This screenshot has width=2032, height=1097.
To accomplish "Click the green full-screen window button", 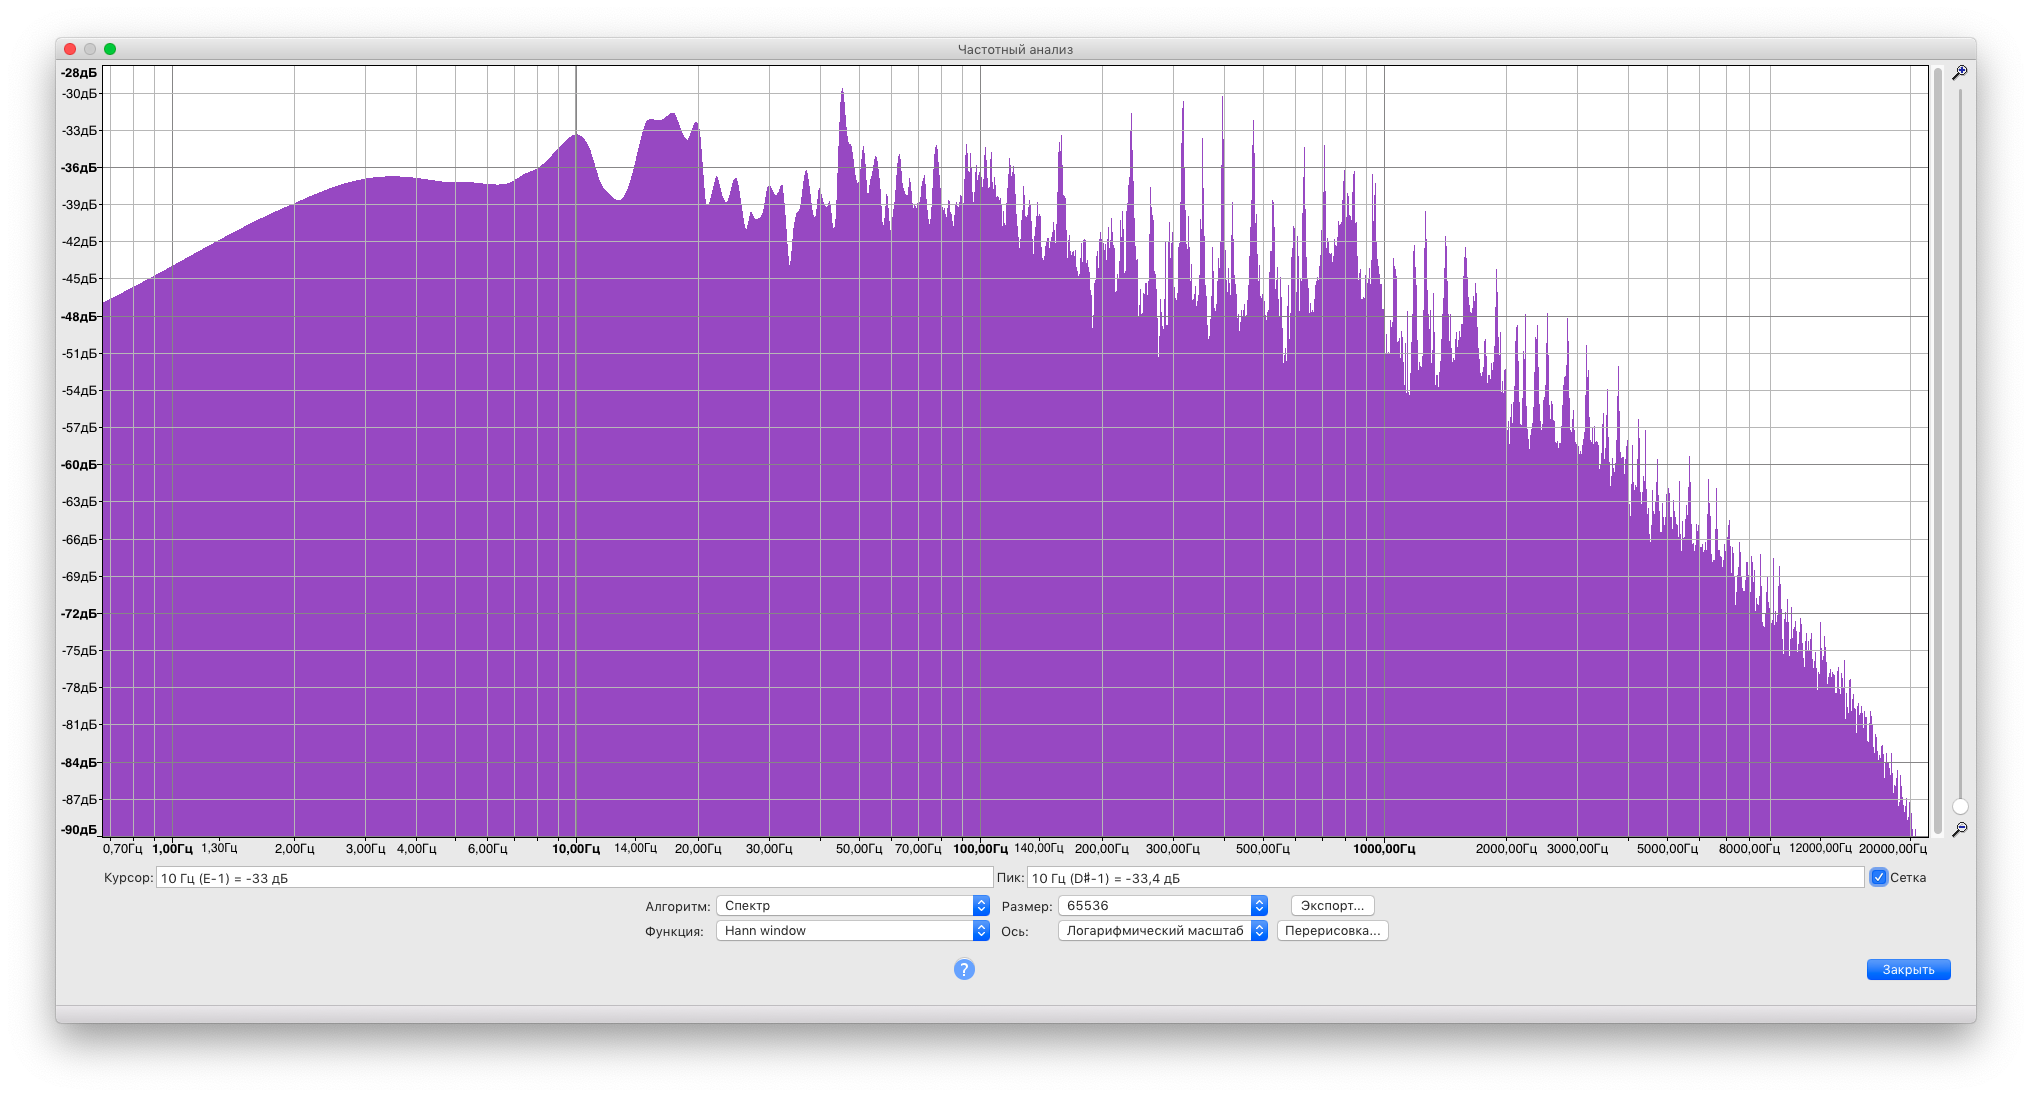I will tap(110, 49).
